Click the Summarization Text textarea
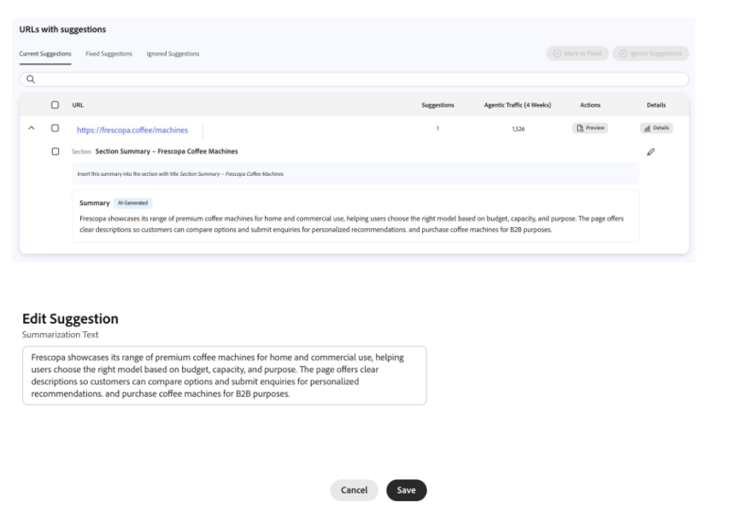750x526 pixels. [x=224, y=375]
